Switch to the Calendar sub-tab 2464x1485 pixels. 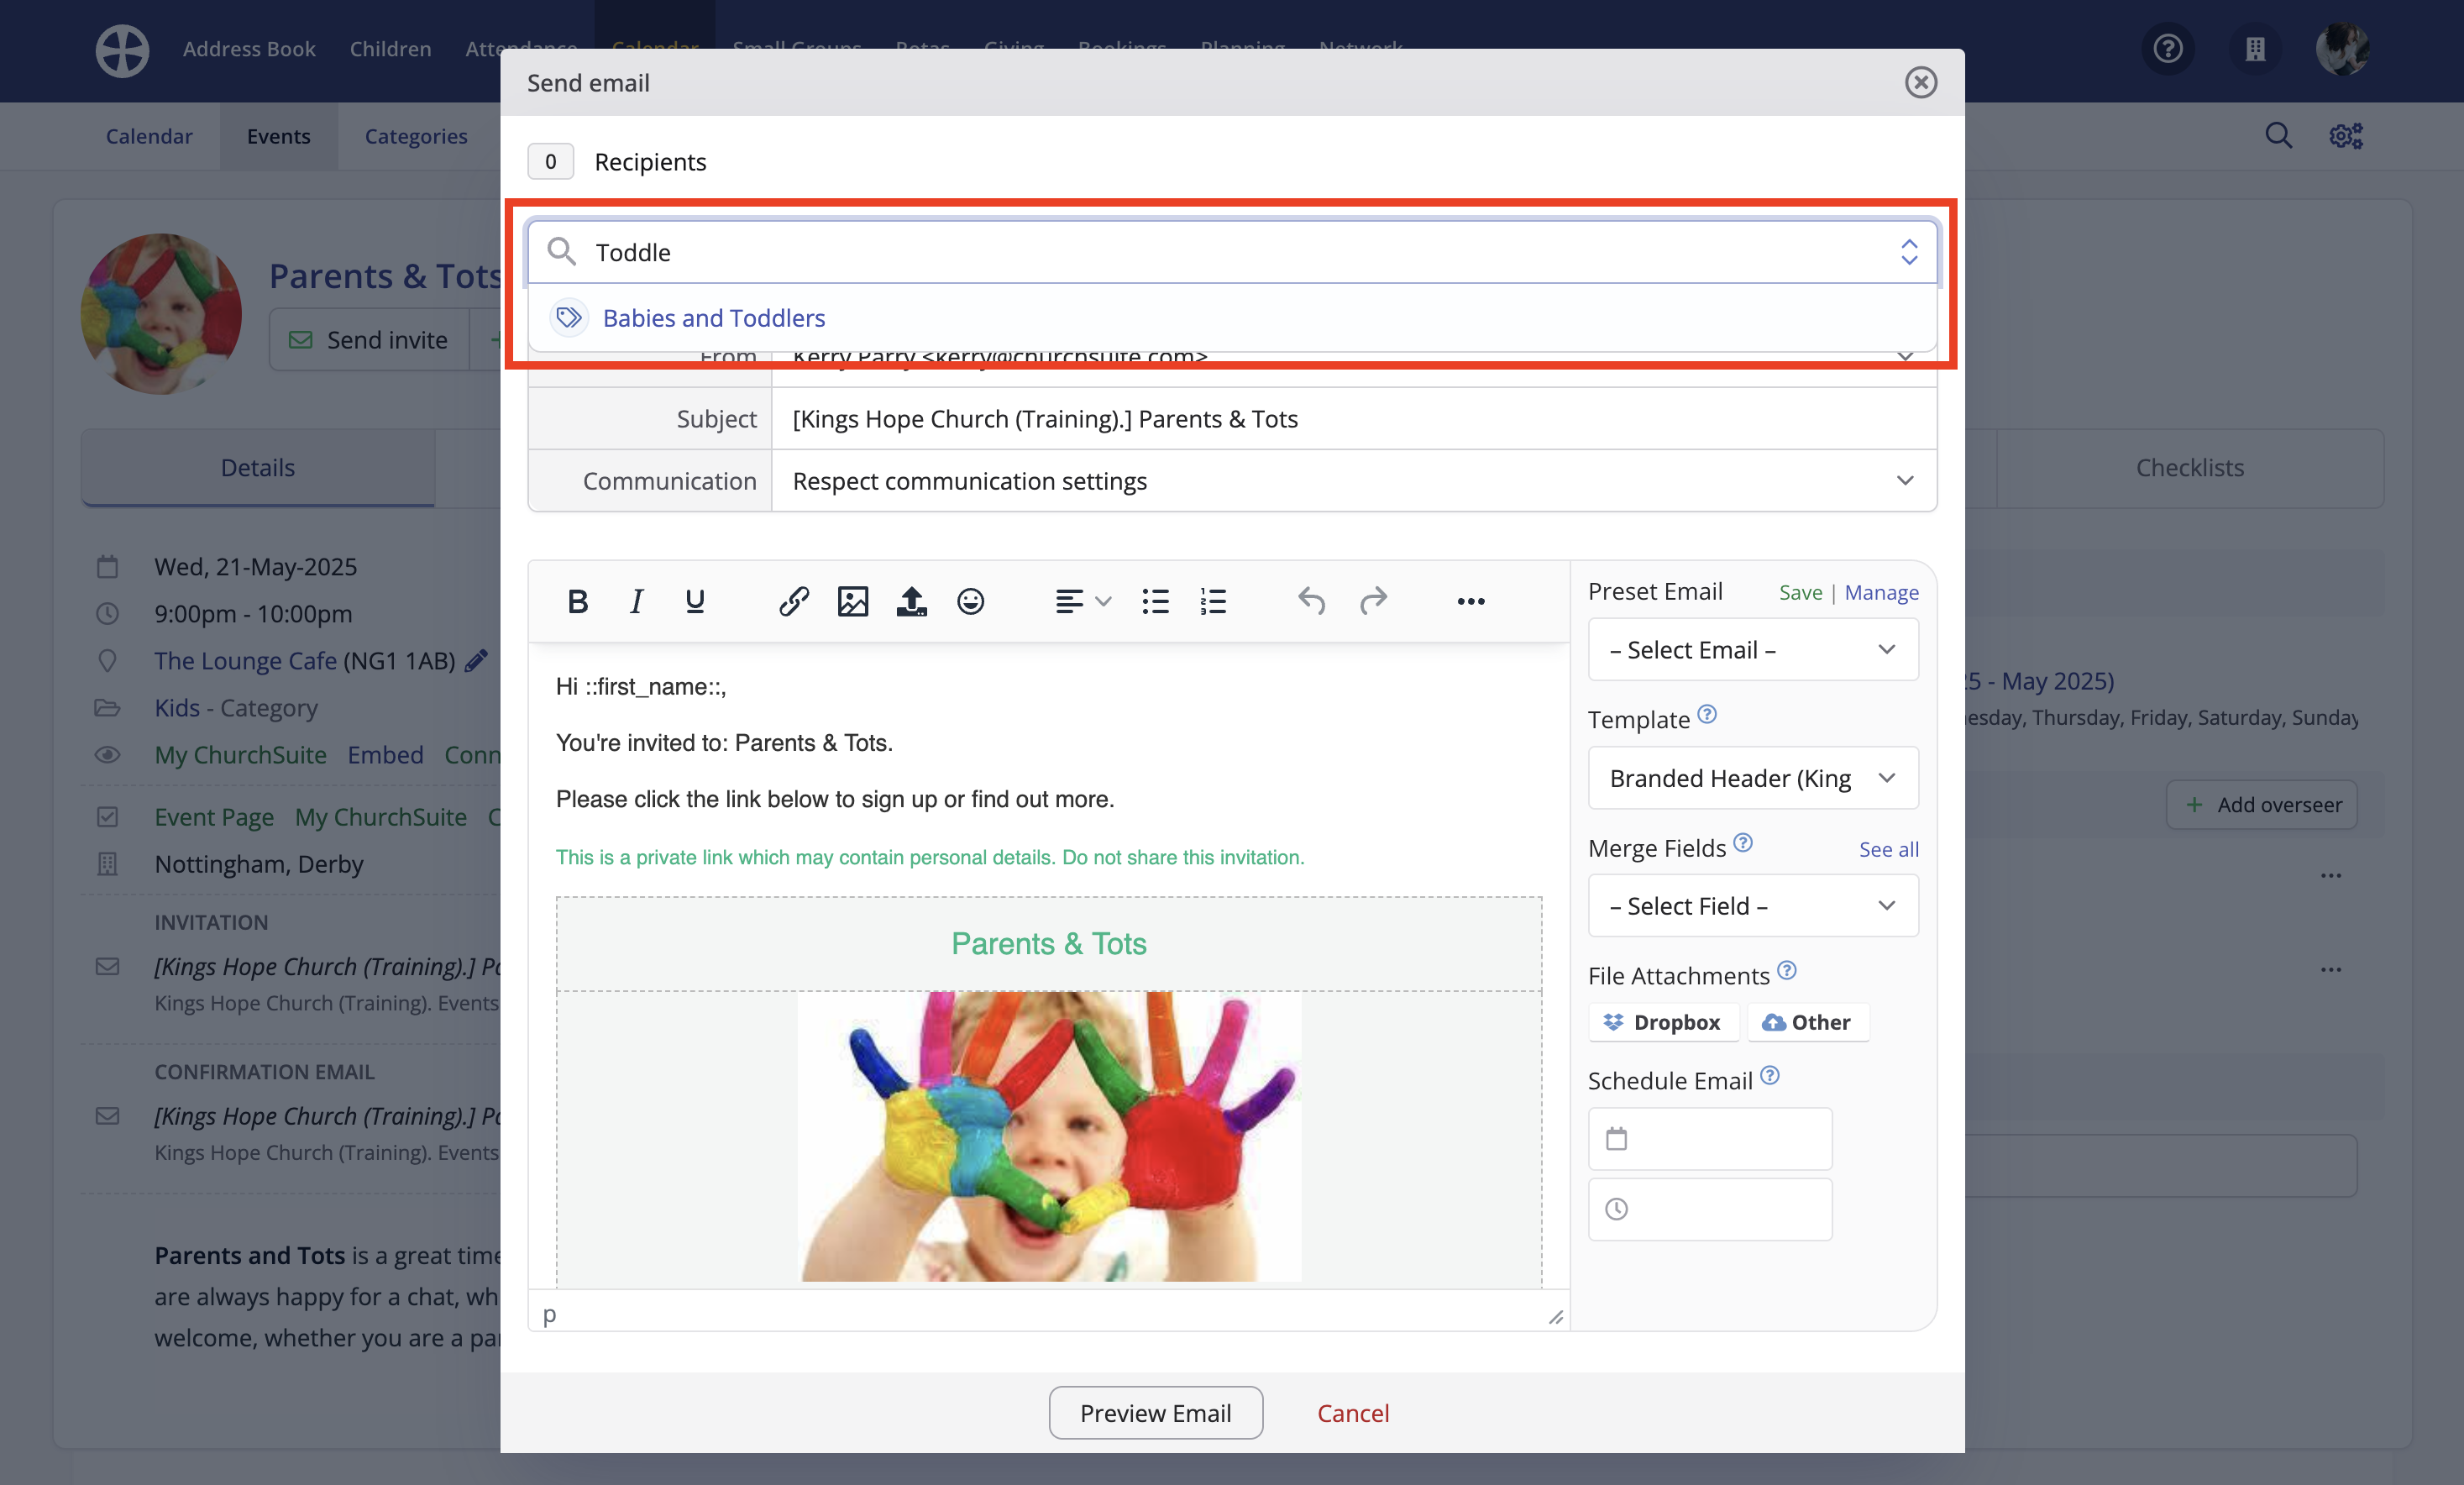click(x=149, y=136)
